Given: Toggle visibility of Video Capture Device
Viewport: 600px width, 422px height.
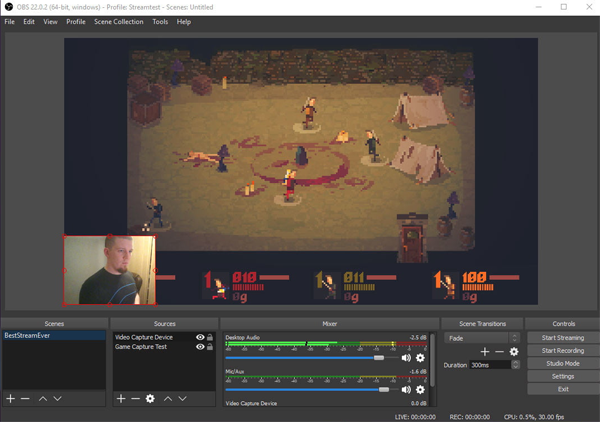Looking at the screenshot, I should click(x=200, y=337).
